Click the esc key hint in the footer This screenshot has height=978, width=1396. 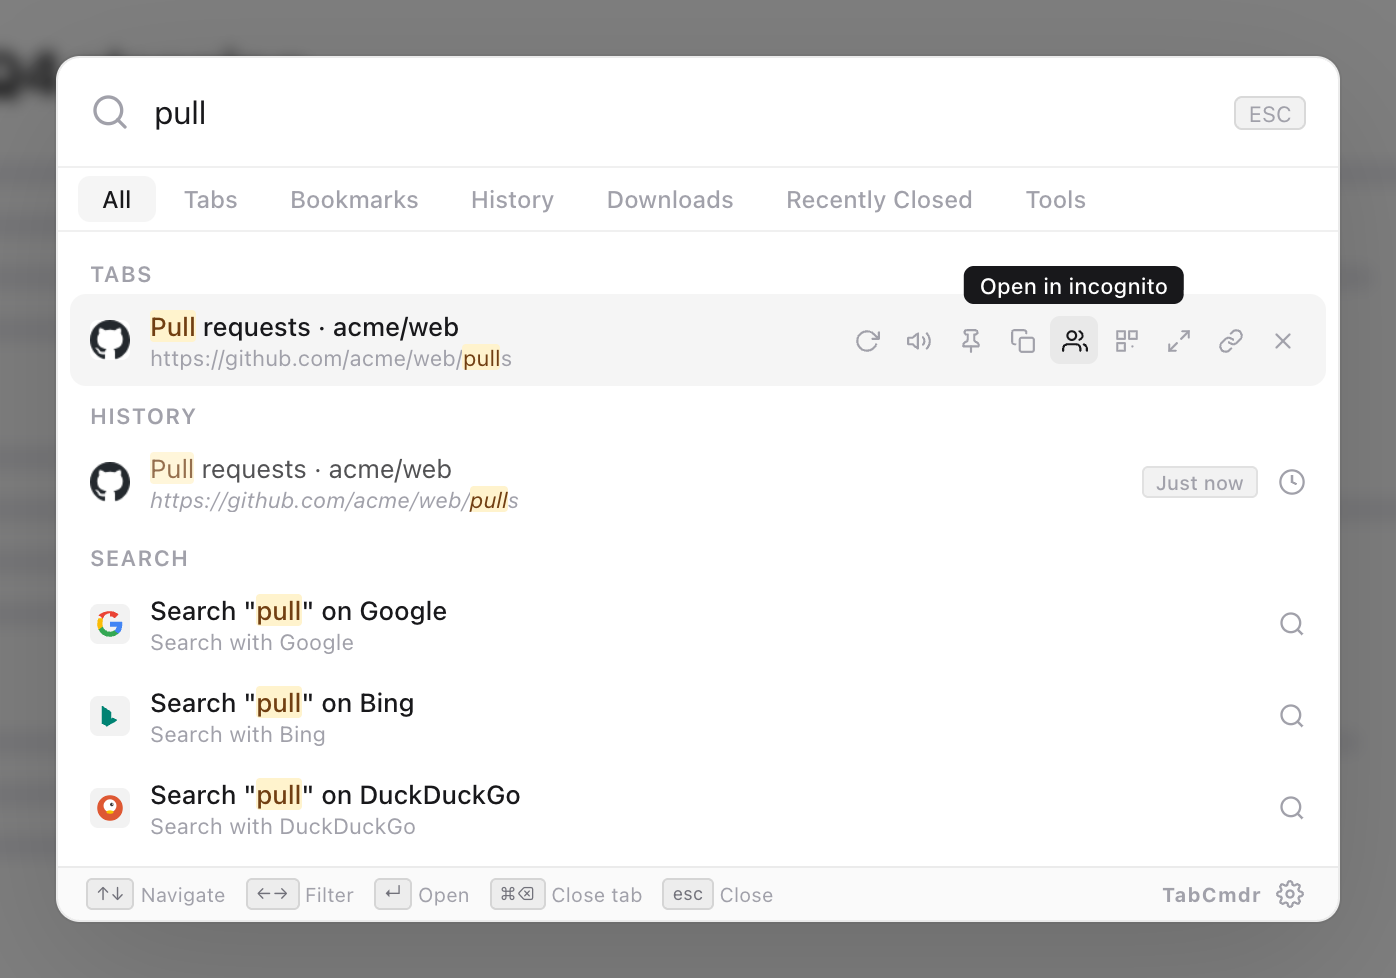tap(688, 894)
